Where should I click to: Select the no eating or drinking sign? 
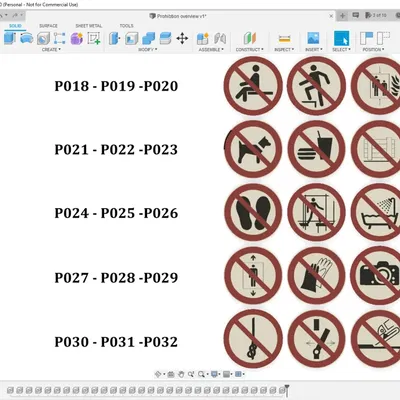click(x=316, y=149)
